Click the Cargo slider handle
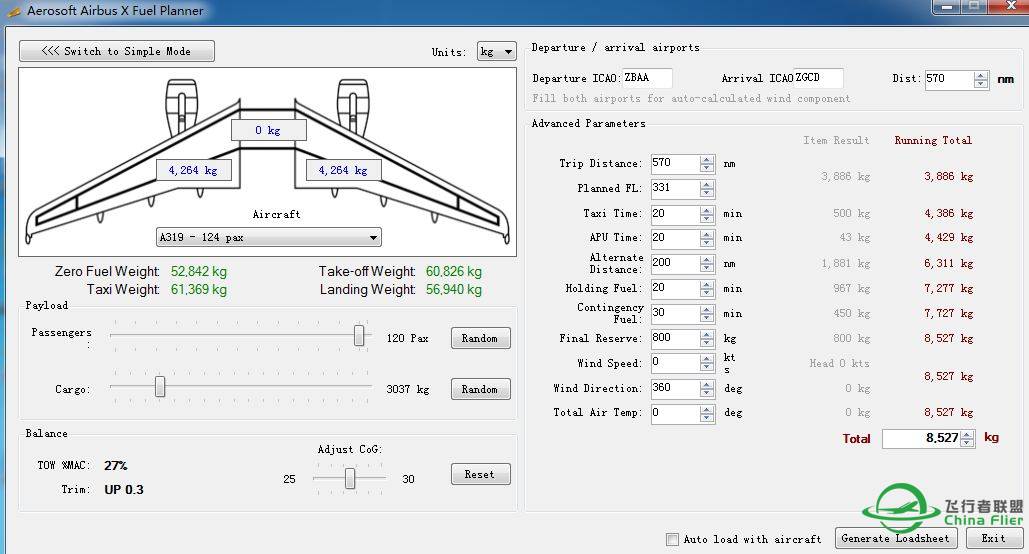Image resolution: width=1029 pixels, height=554 pixels. [x=160, y=387]
